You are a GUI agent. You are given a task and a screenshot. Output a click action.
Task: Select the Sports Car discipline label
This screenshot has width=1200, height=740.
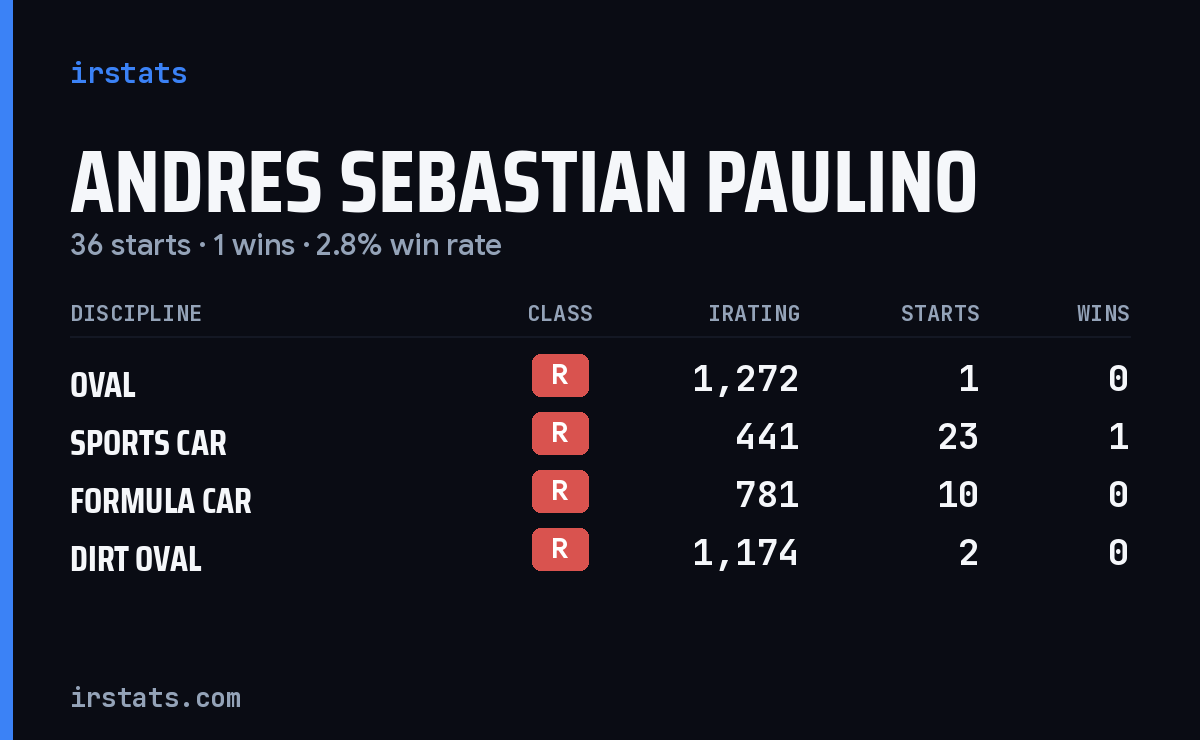(x=148, y=443)
